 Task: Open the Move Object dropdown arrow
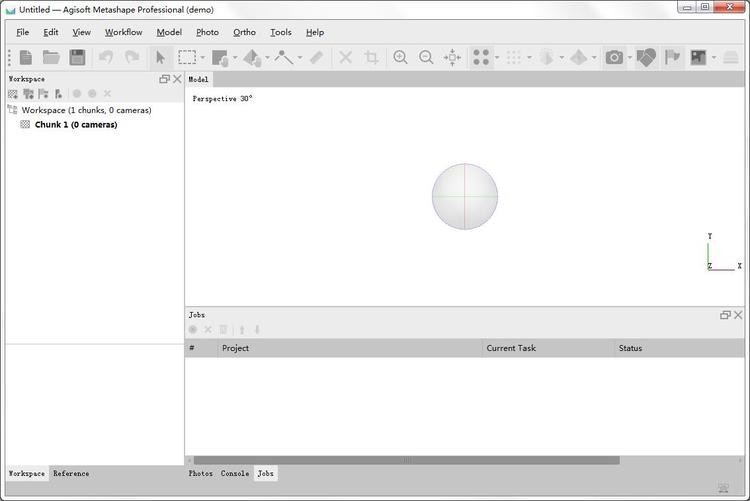tap(267, 58)
